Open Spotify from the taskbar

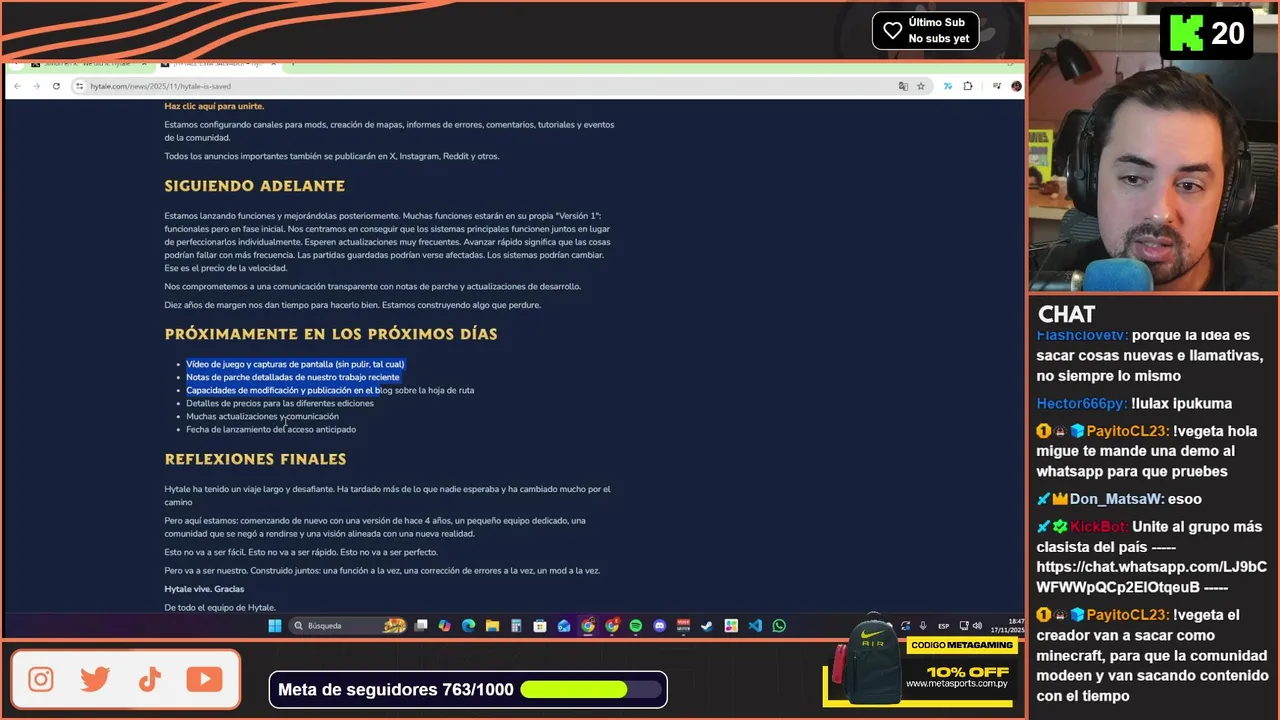pos(636,626)
